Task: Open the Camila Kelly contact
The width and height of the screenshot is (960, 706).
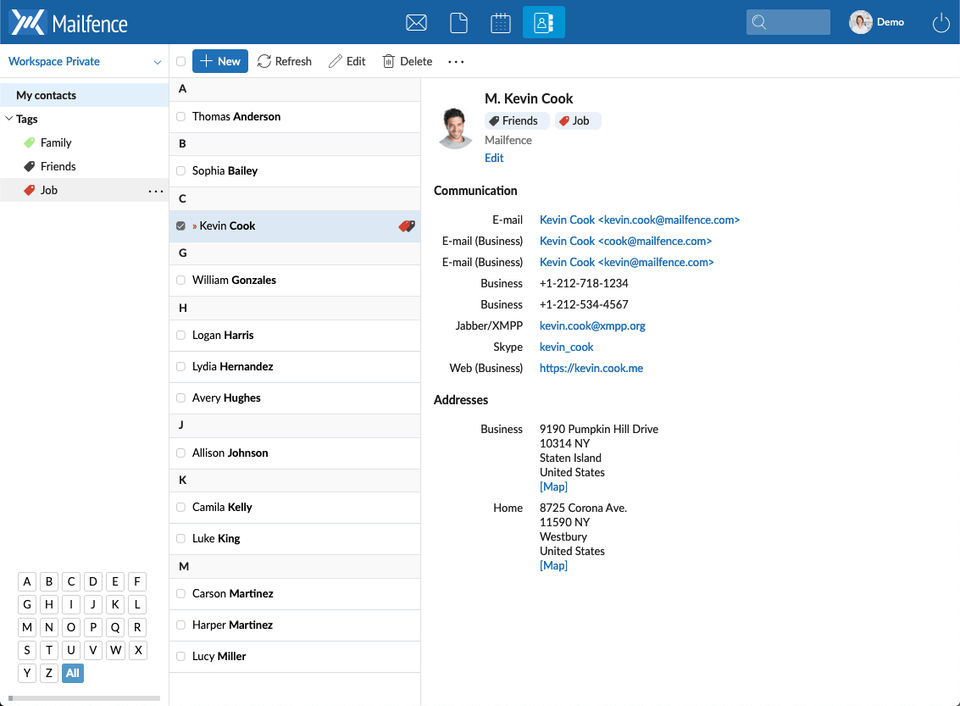Action: click(295, 508)
